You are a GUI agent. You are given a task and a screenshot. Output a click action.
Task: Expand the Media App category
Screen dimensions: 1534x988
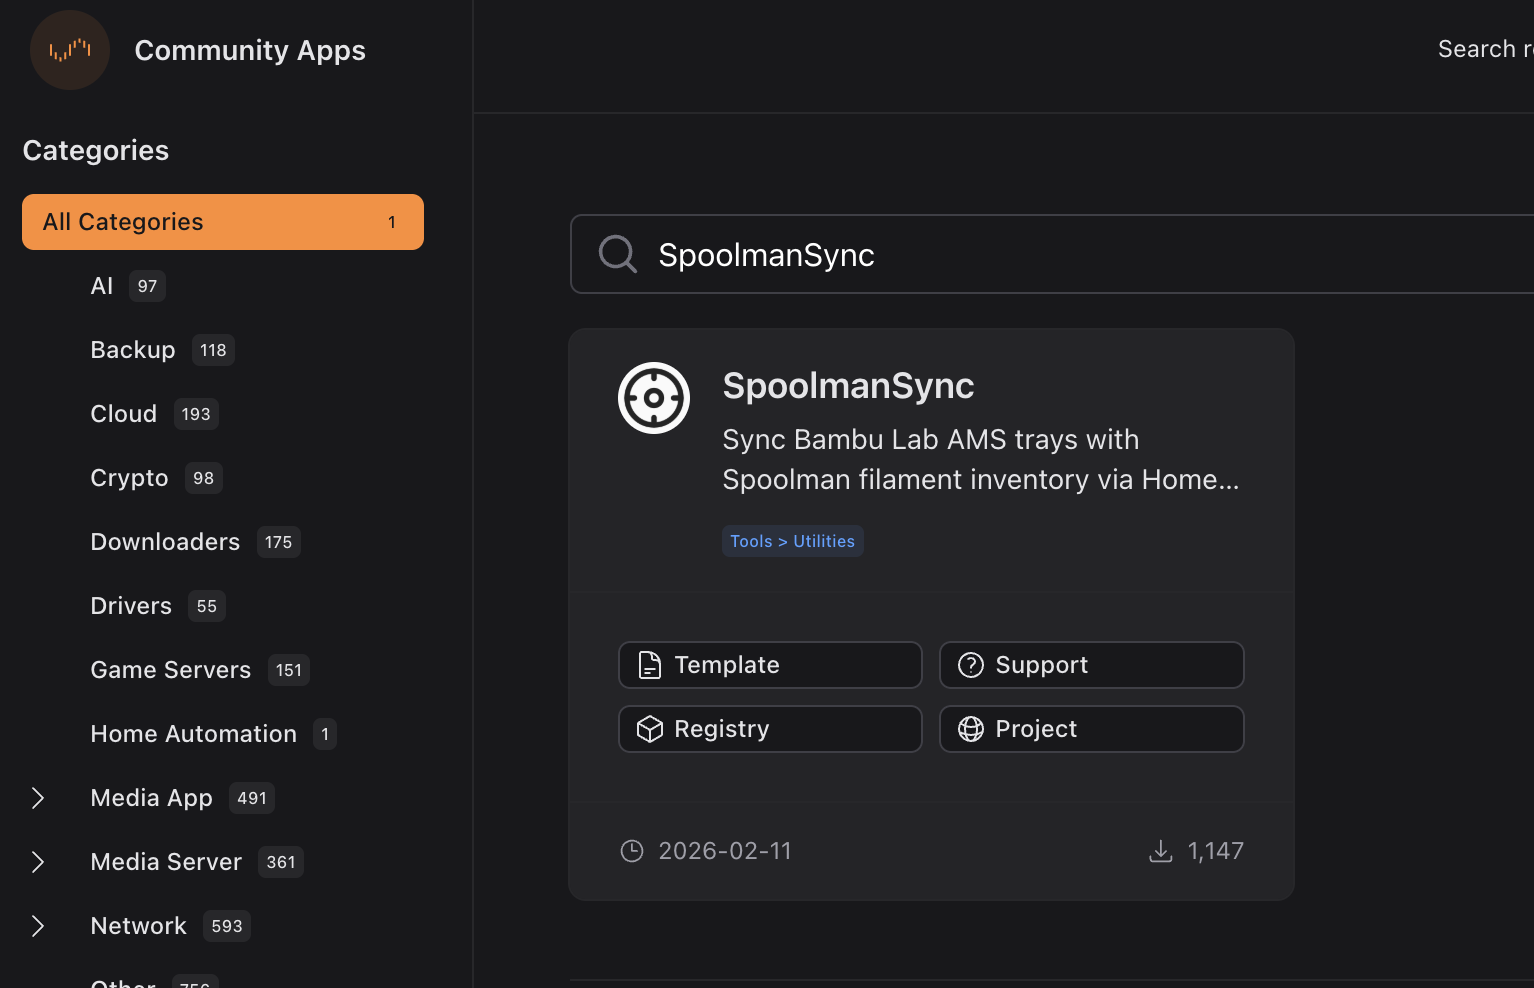[x=38, y=798]
